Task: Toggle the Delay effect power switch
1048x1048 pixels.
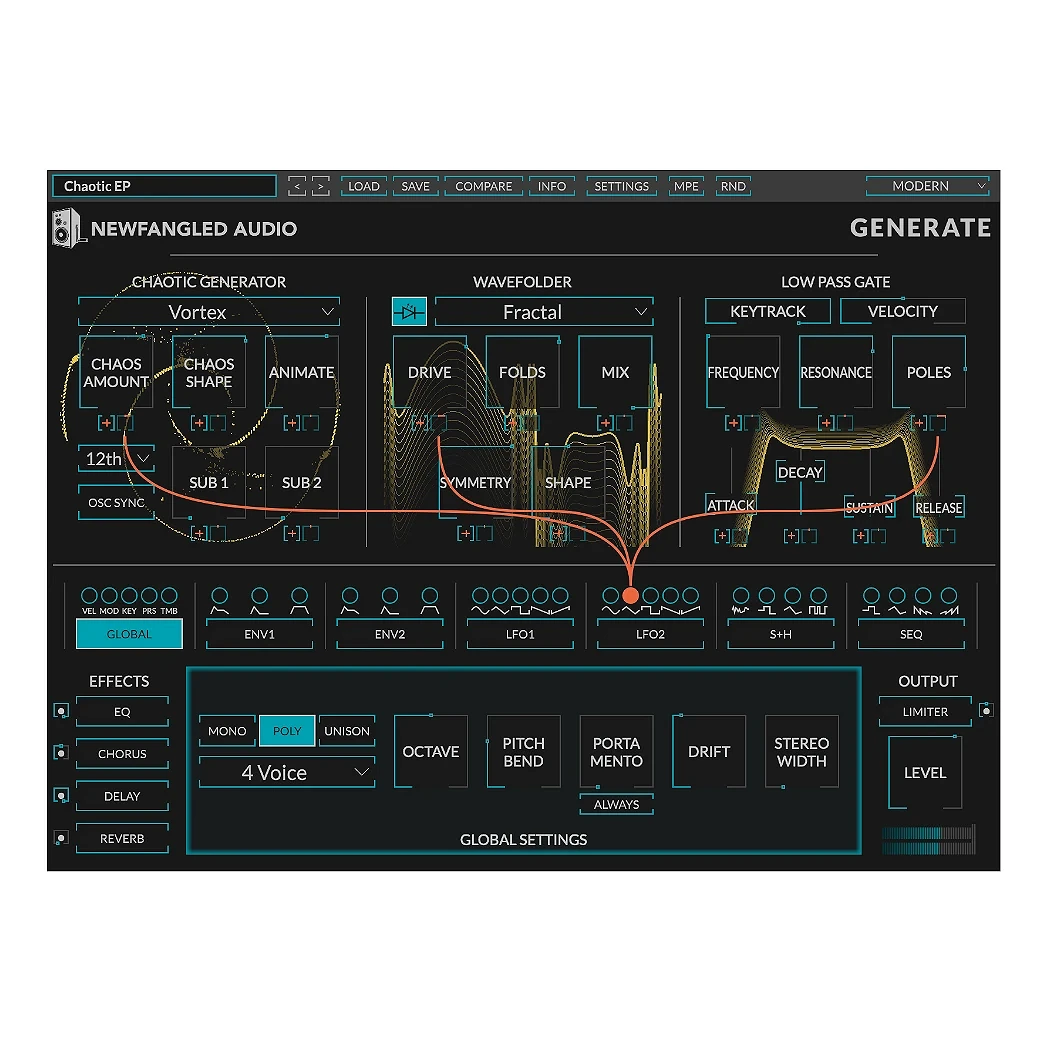Action: pos(61,795)
